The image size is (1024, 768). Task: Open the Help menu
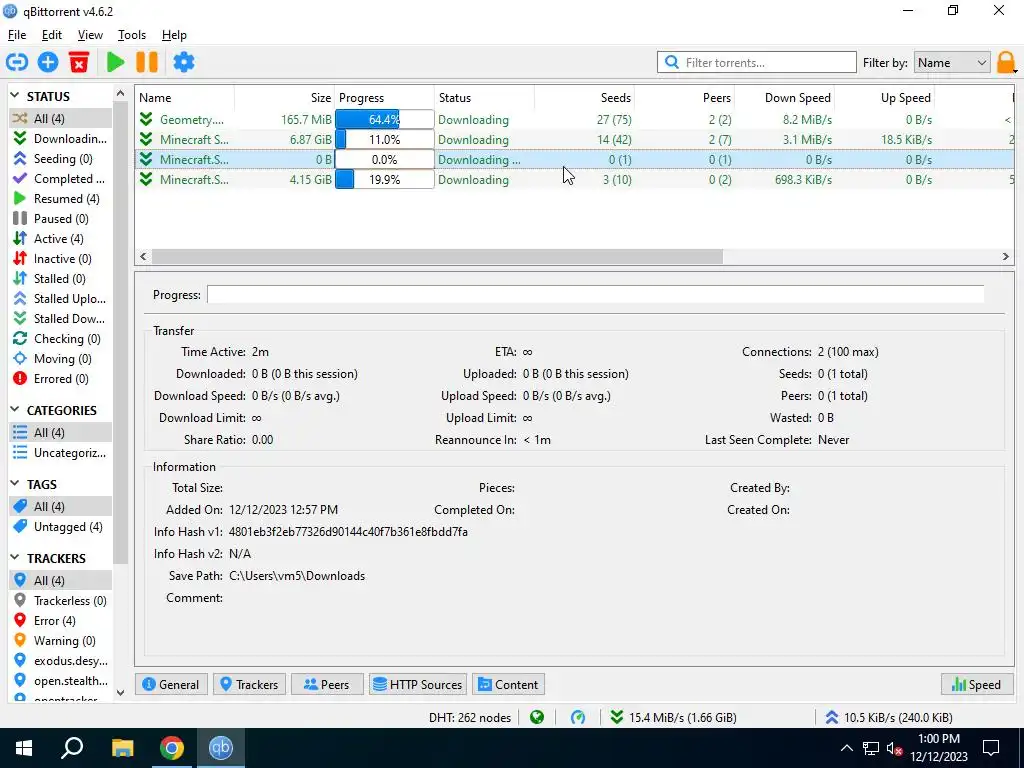(x=174, y=35)
